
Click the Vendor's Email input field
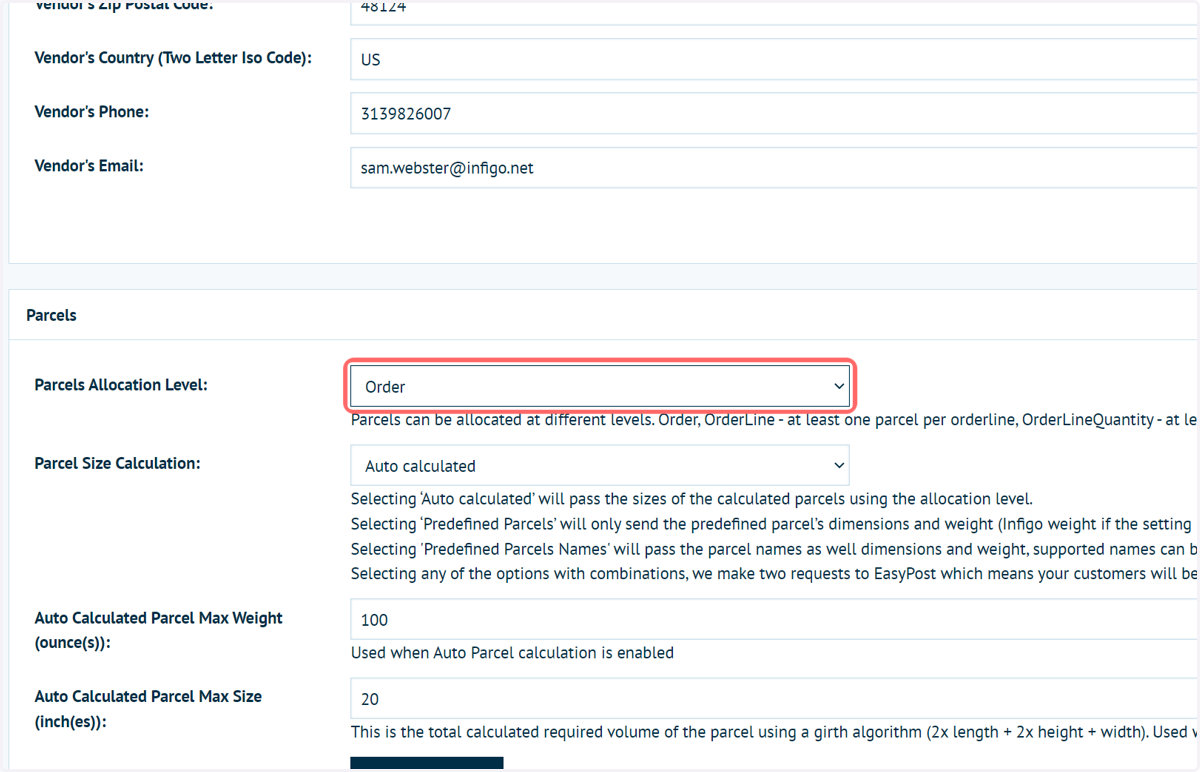pos(775,168)
